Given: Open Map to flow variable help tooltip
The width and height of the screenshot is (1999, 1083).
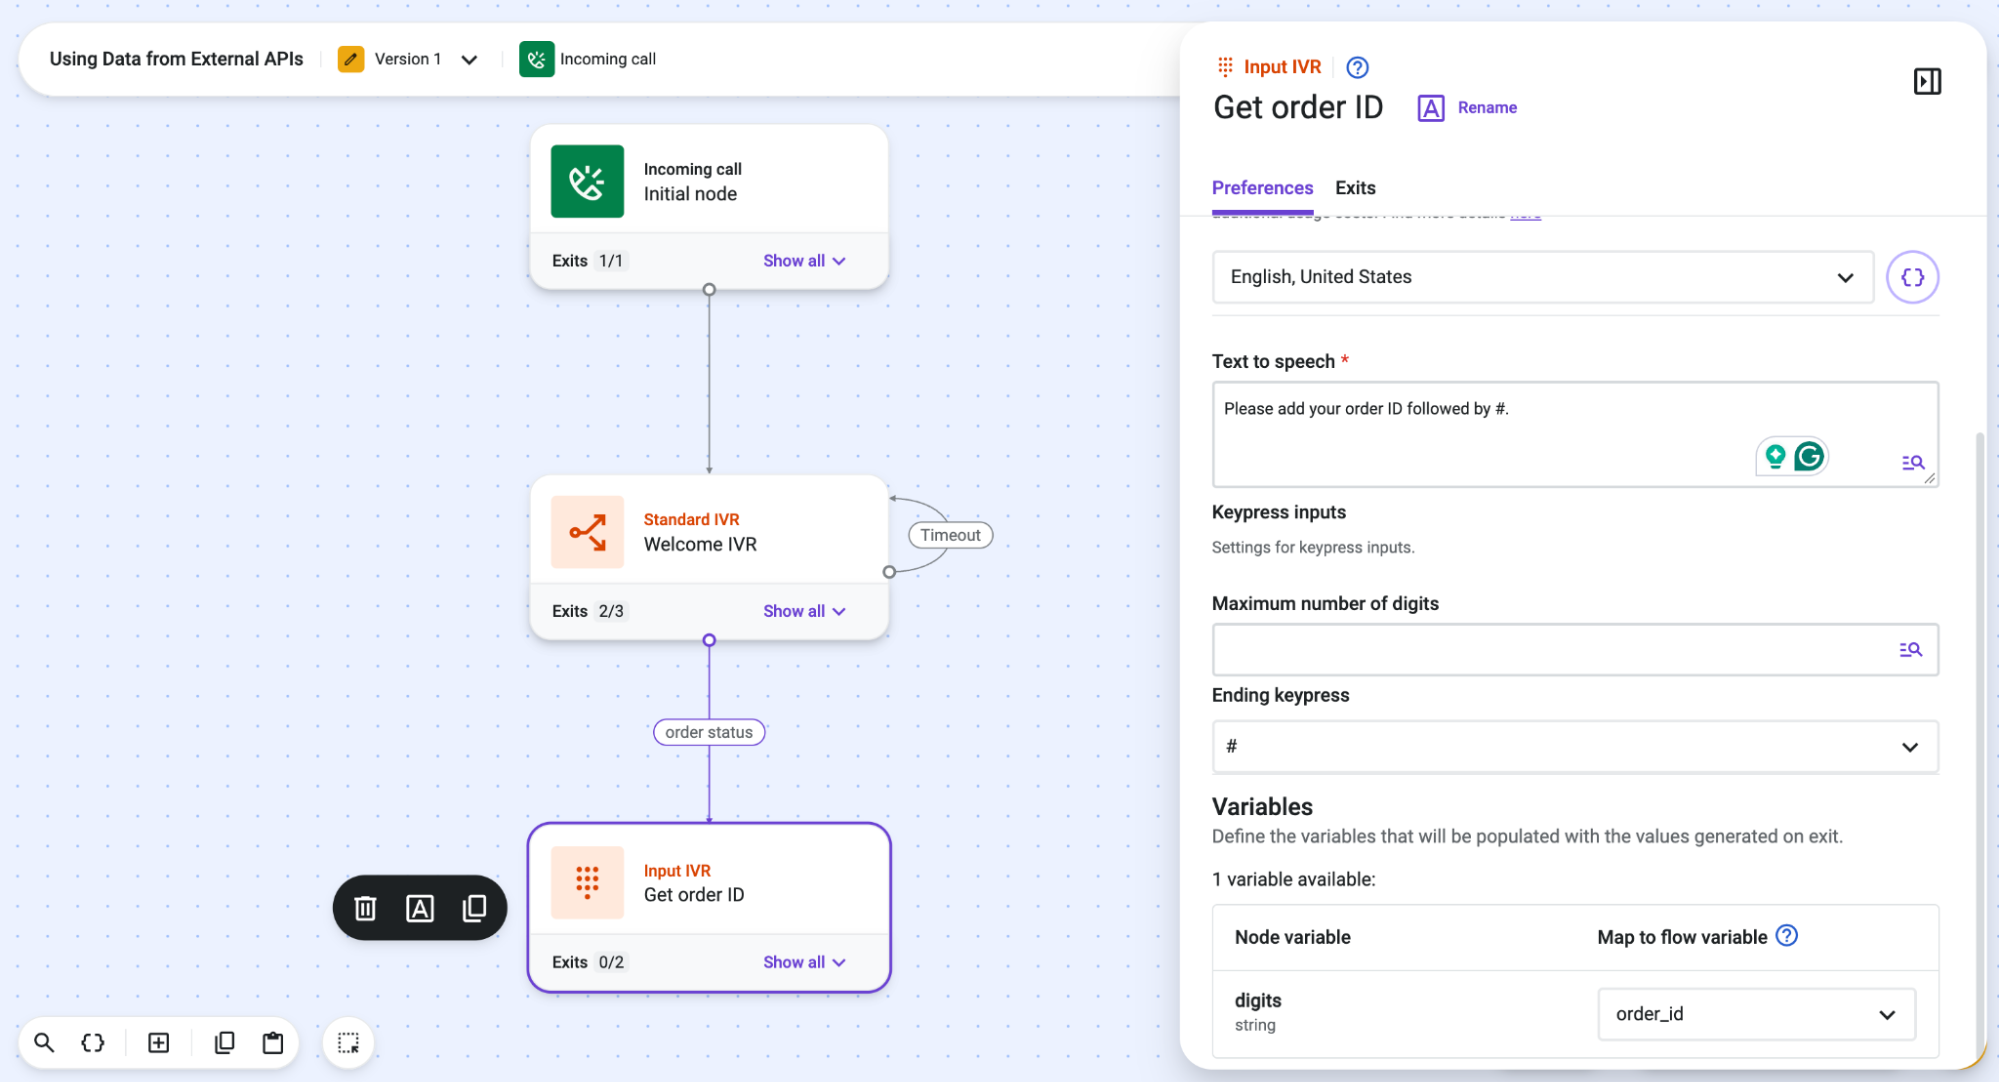Looking at the screenshot, I should tap(1786, 936).
